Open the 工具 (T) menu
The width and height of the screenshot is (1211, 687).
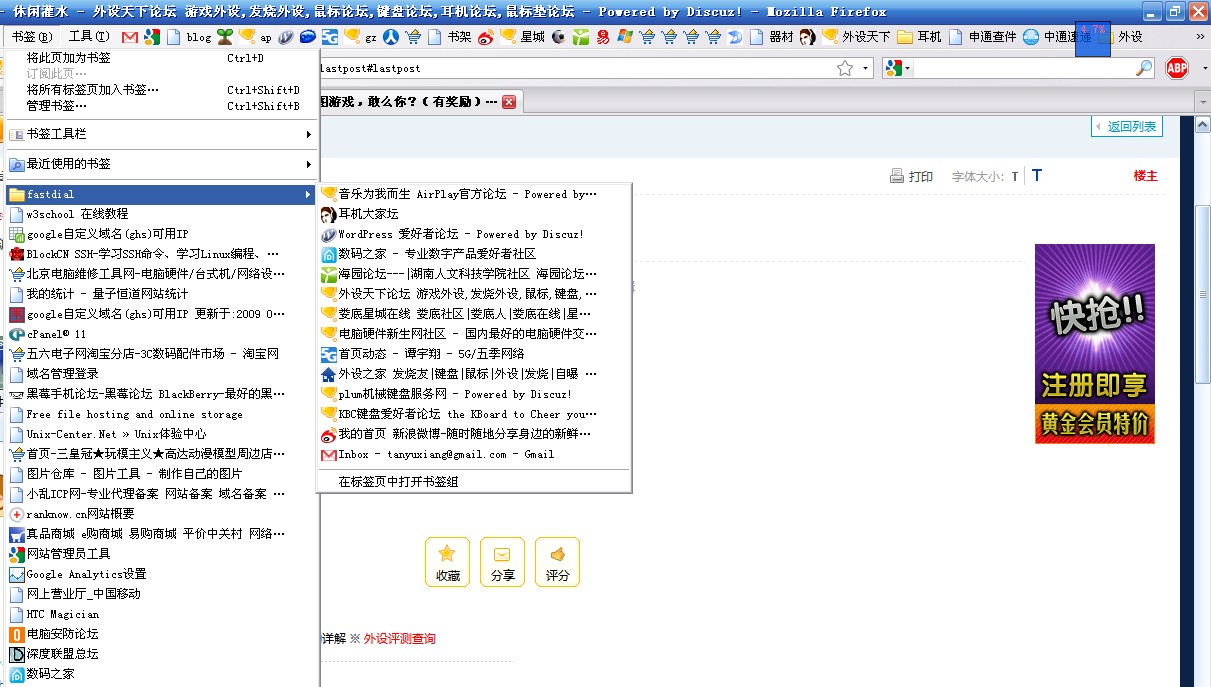(89, 37)
